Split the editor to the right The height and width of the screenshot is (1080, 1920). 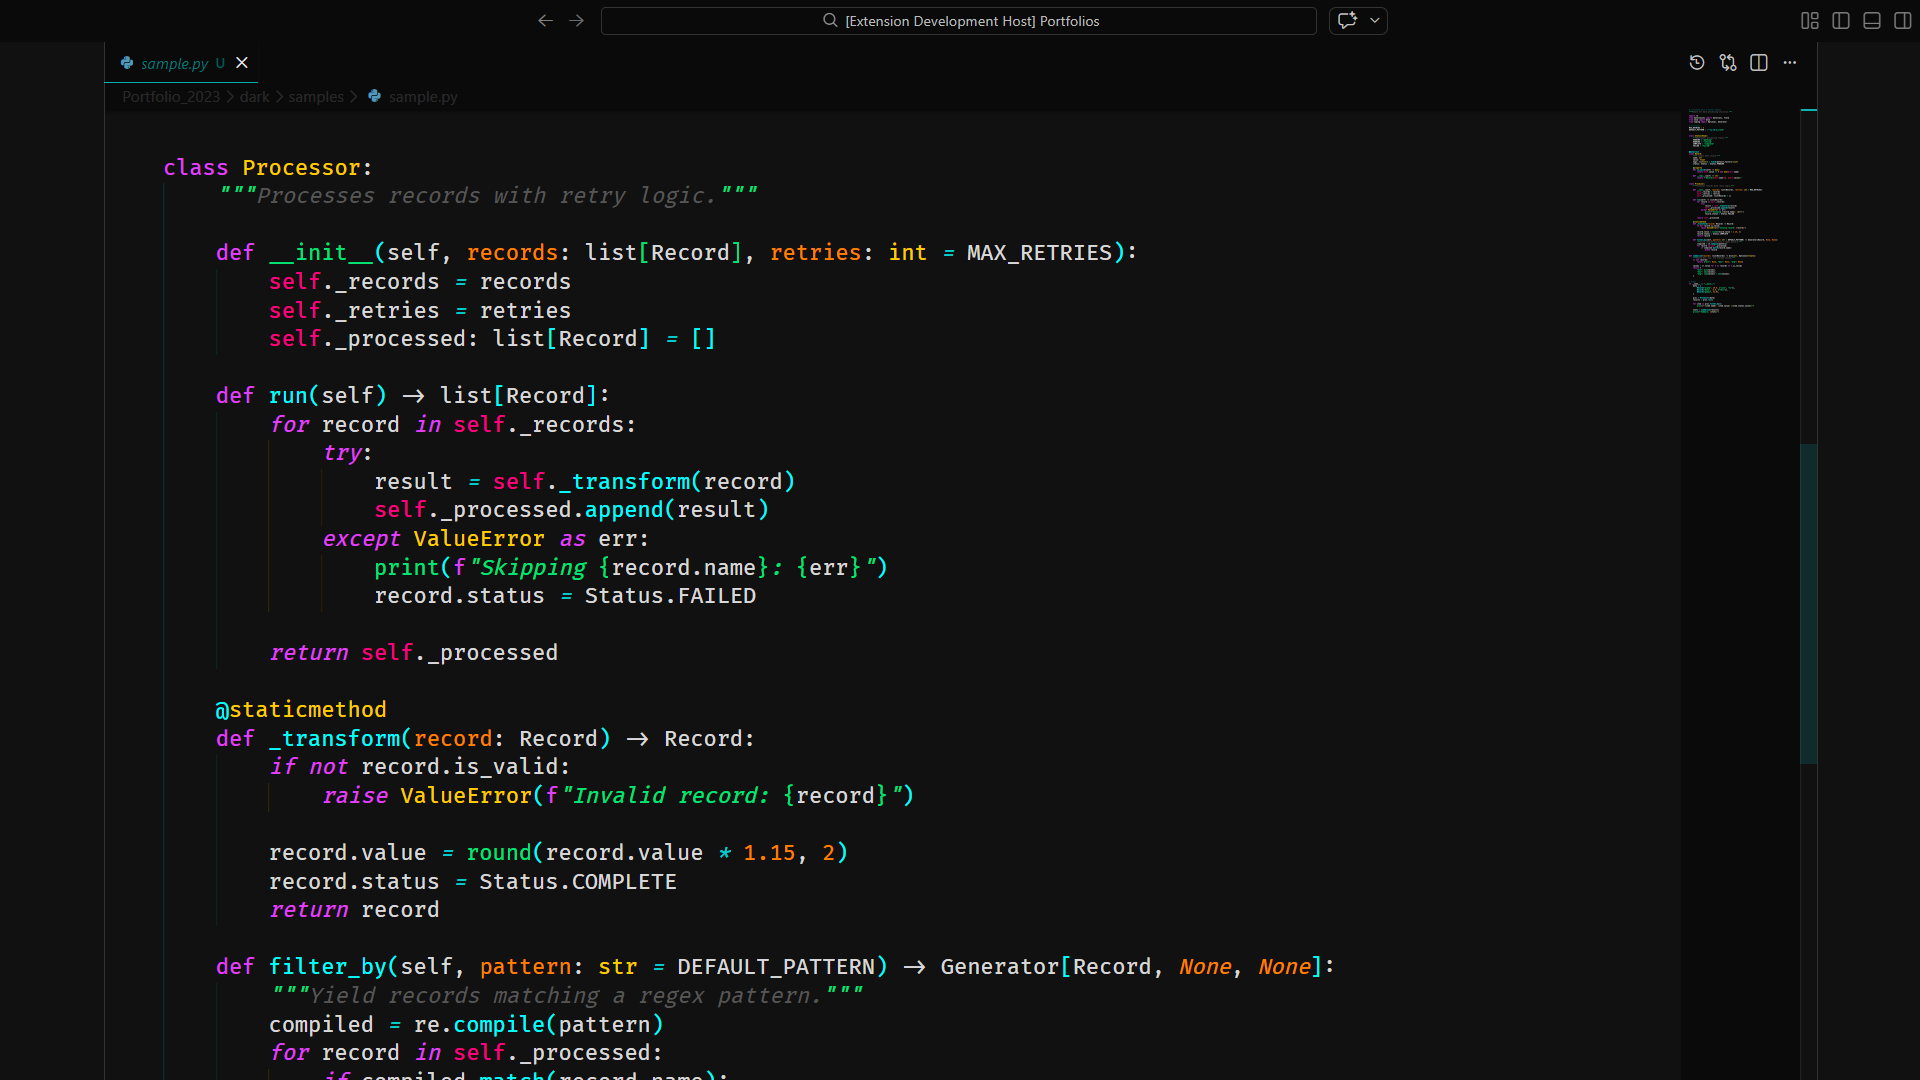[x=1759, y=62]
